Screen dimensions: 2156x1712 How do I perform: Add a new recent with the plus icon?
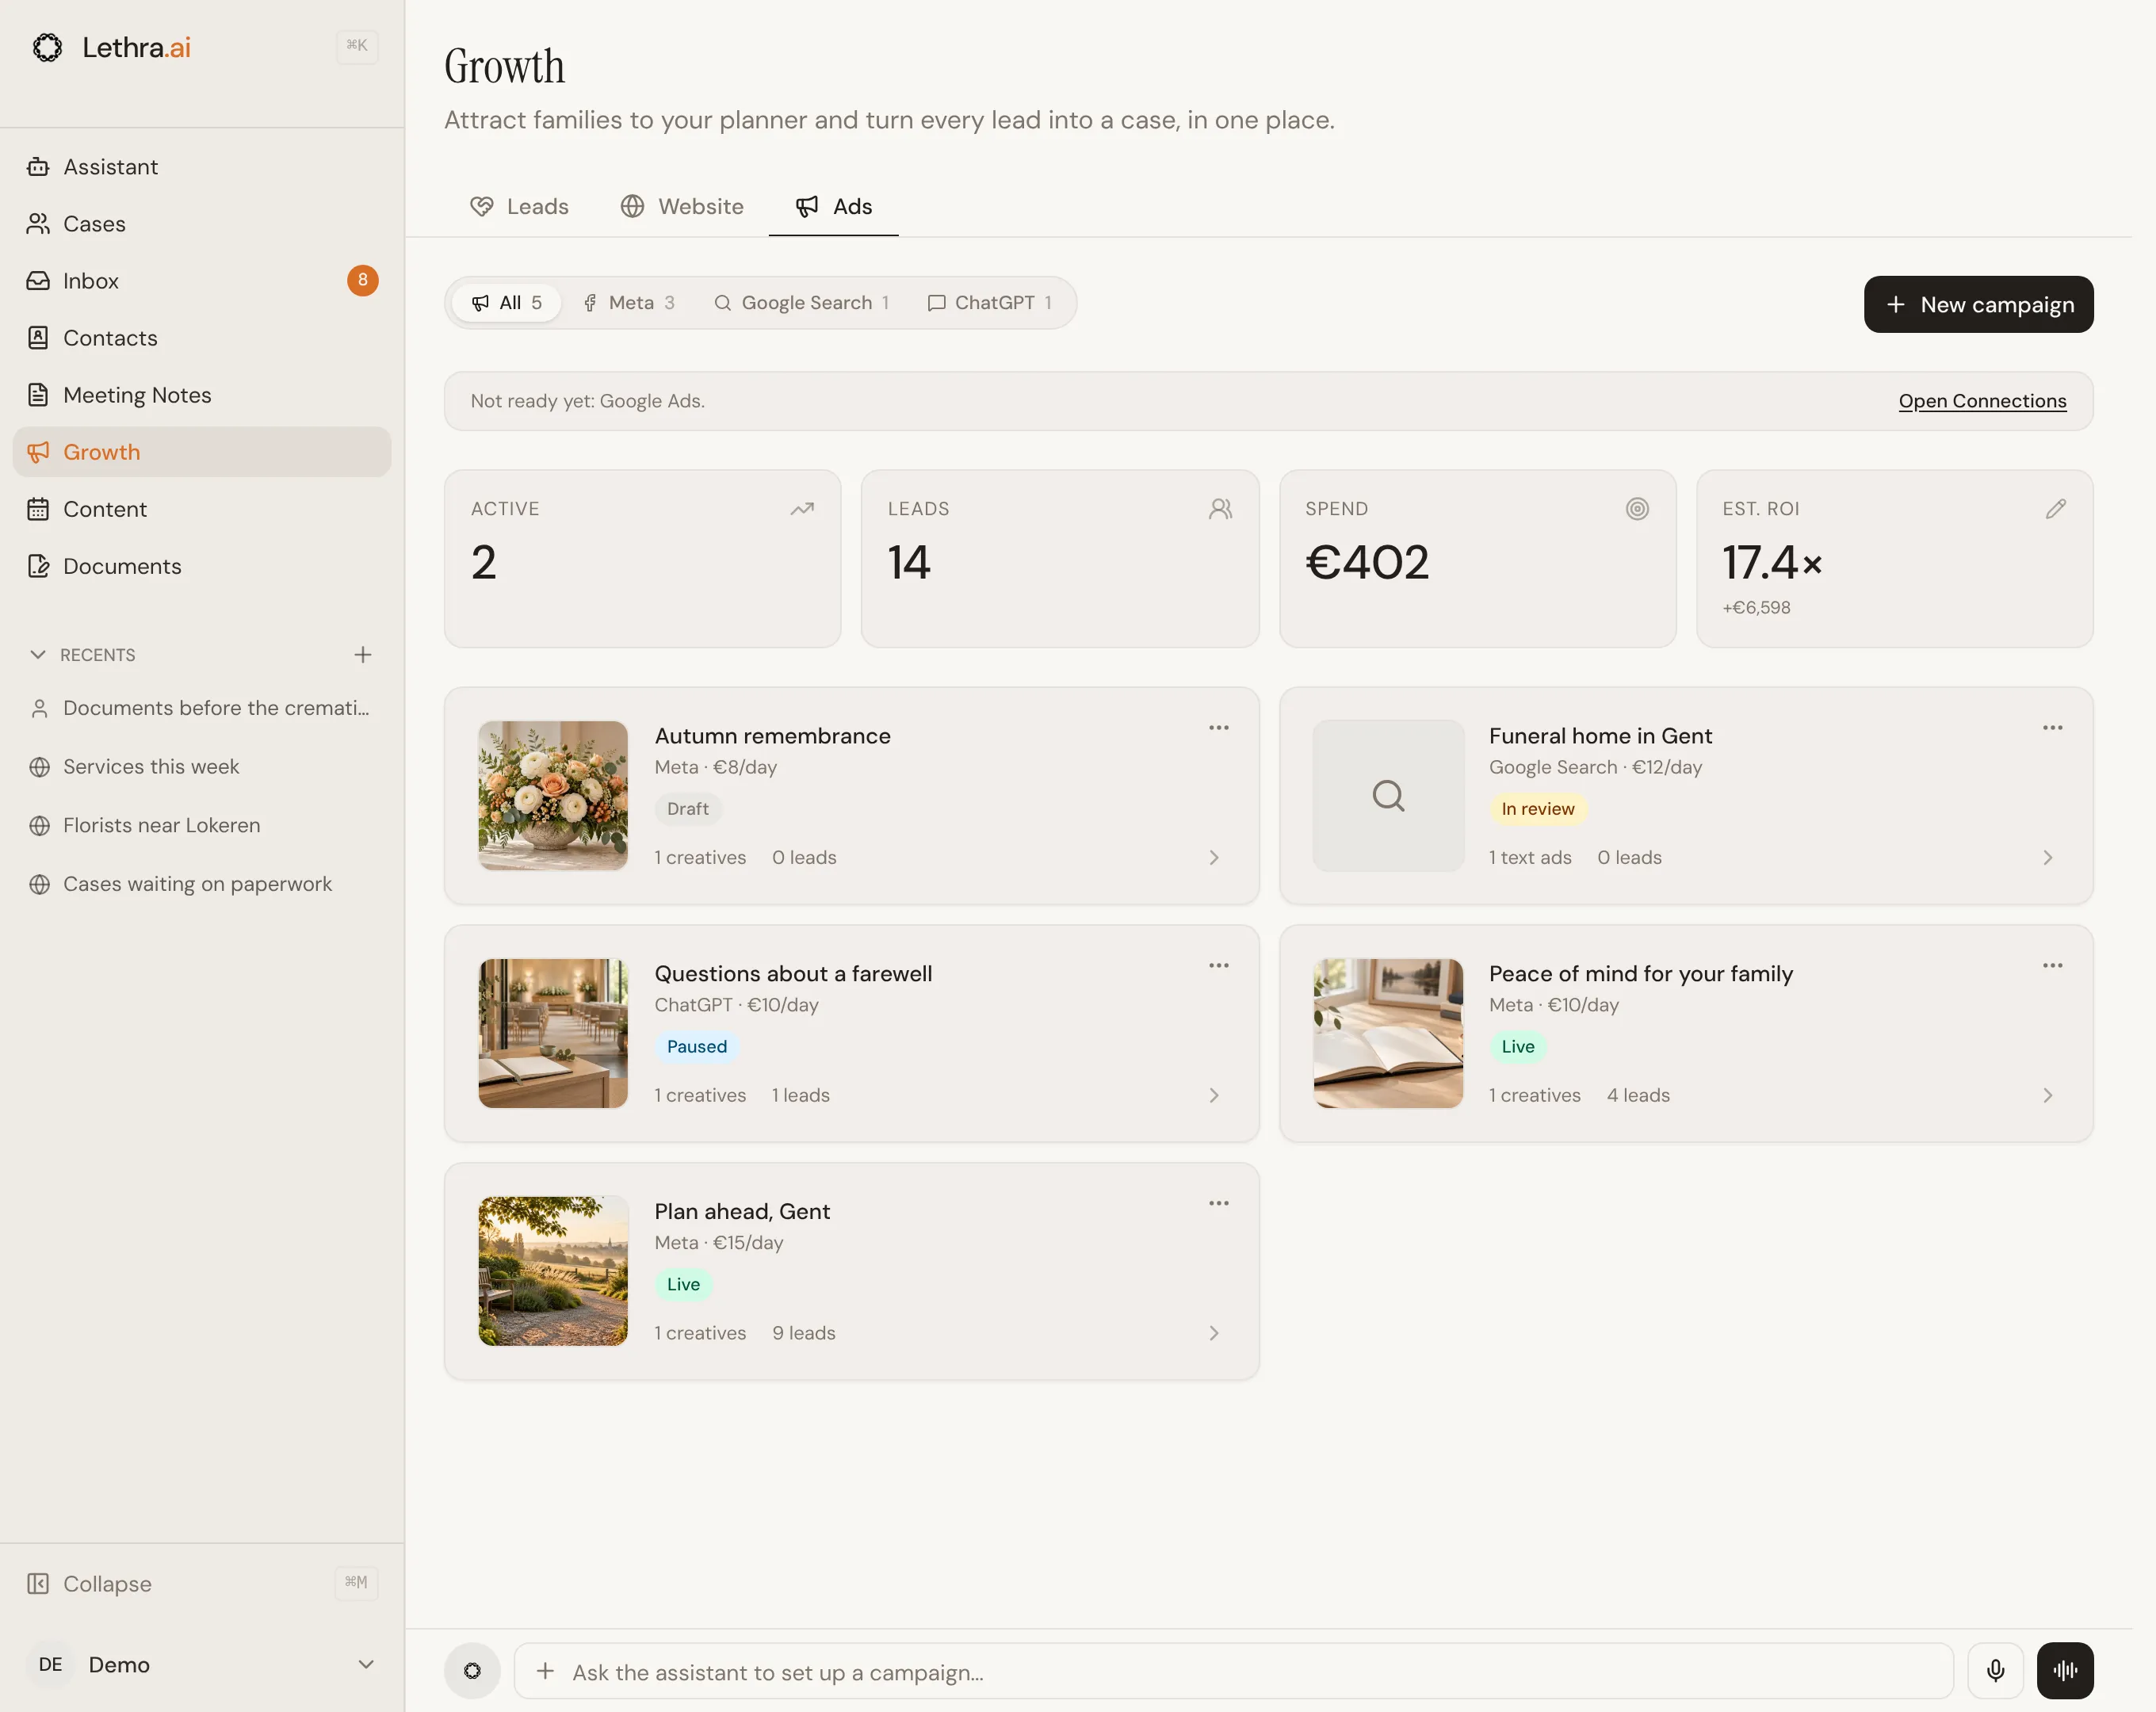[x=363, y=655]
